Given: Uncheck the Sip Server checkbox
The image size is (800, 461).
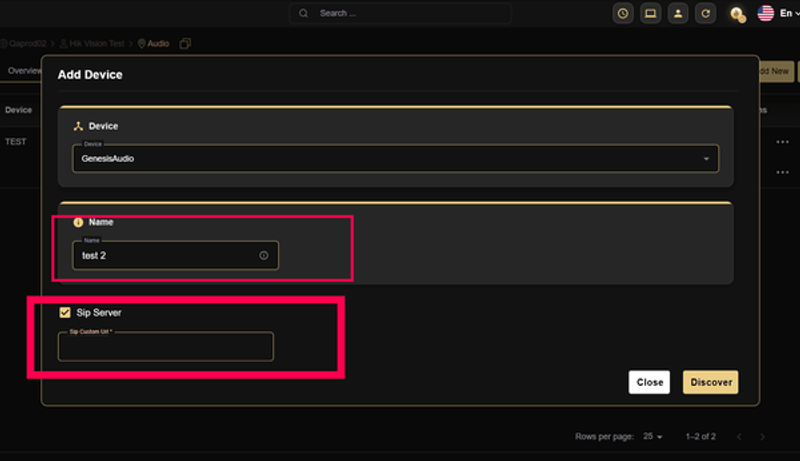Looking at the screenshot, I should (x=65, y=313).
